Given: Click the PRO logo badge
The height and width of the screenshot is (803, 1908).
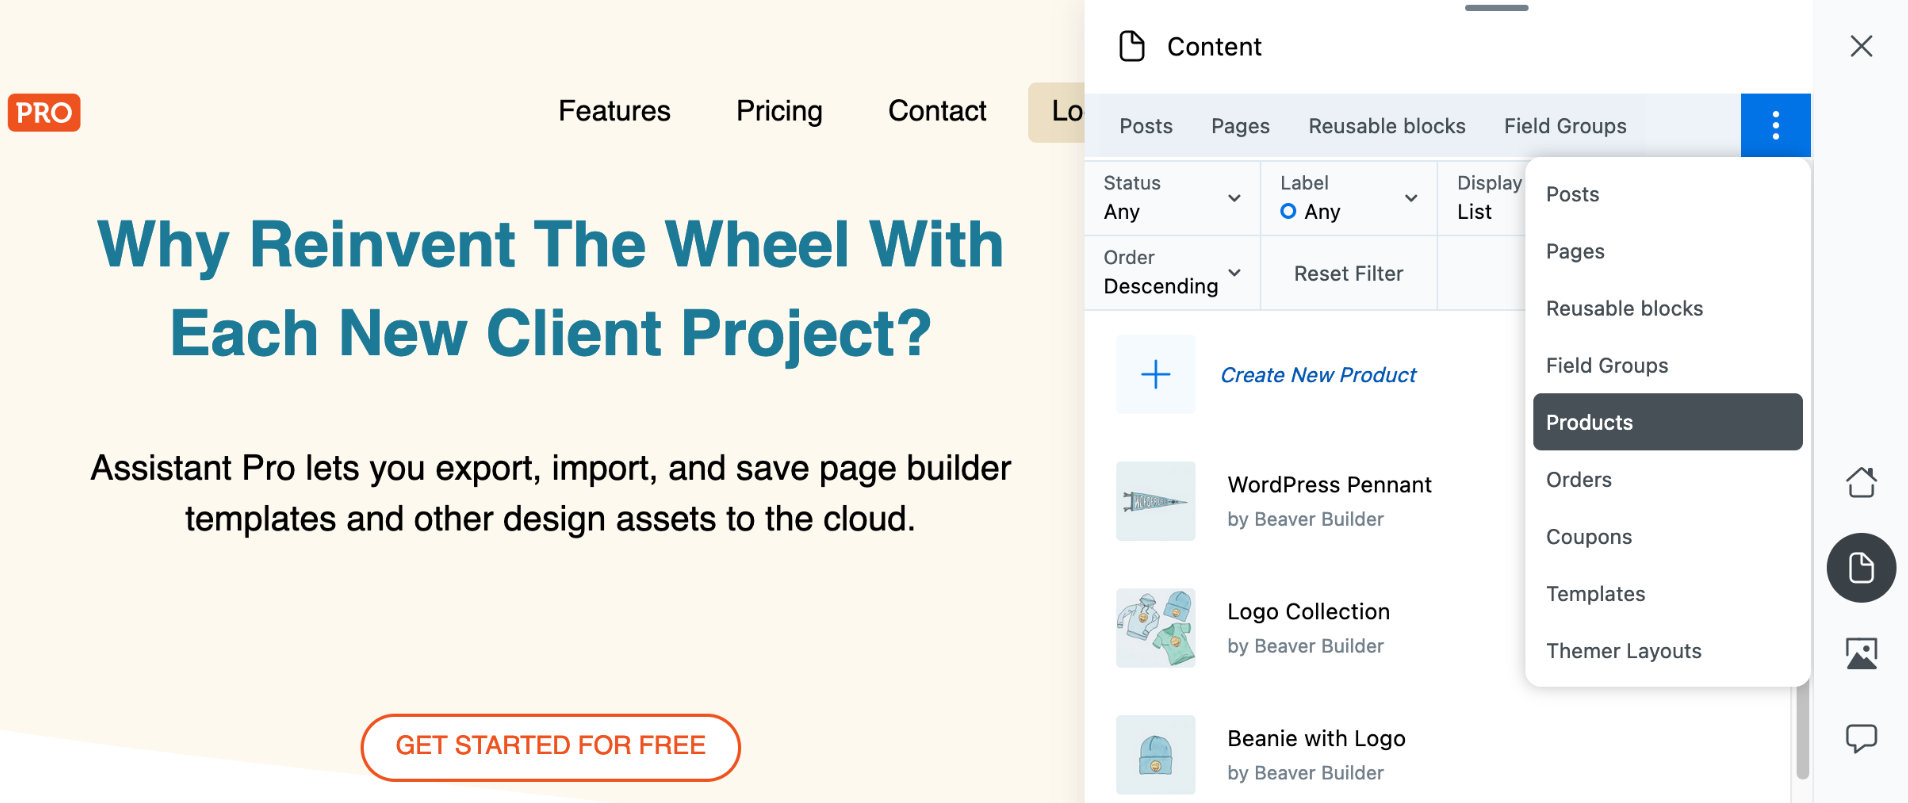Looking at the screenshot, I should 44,112.
